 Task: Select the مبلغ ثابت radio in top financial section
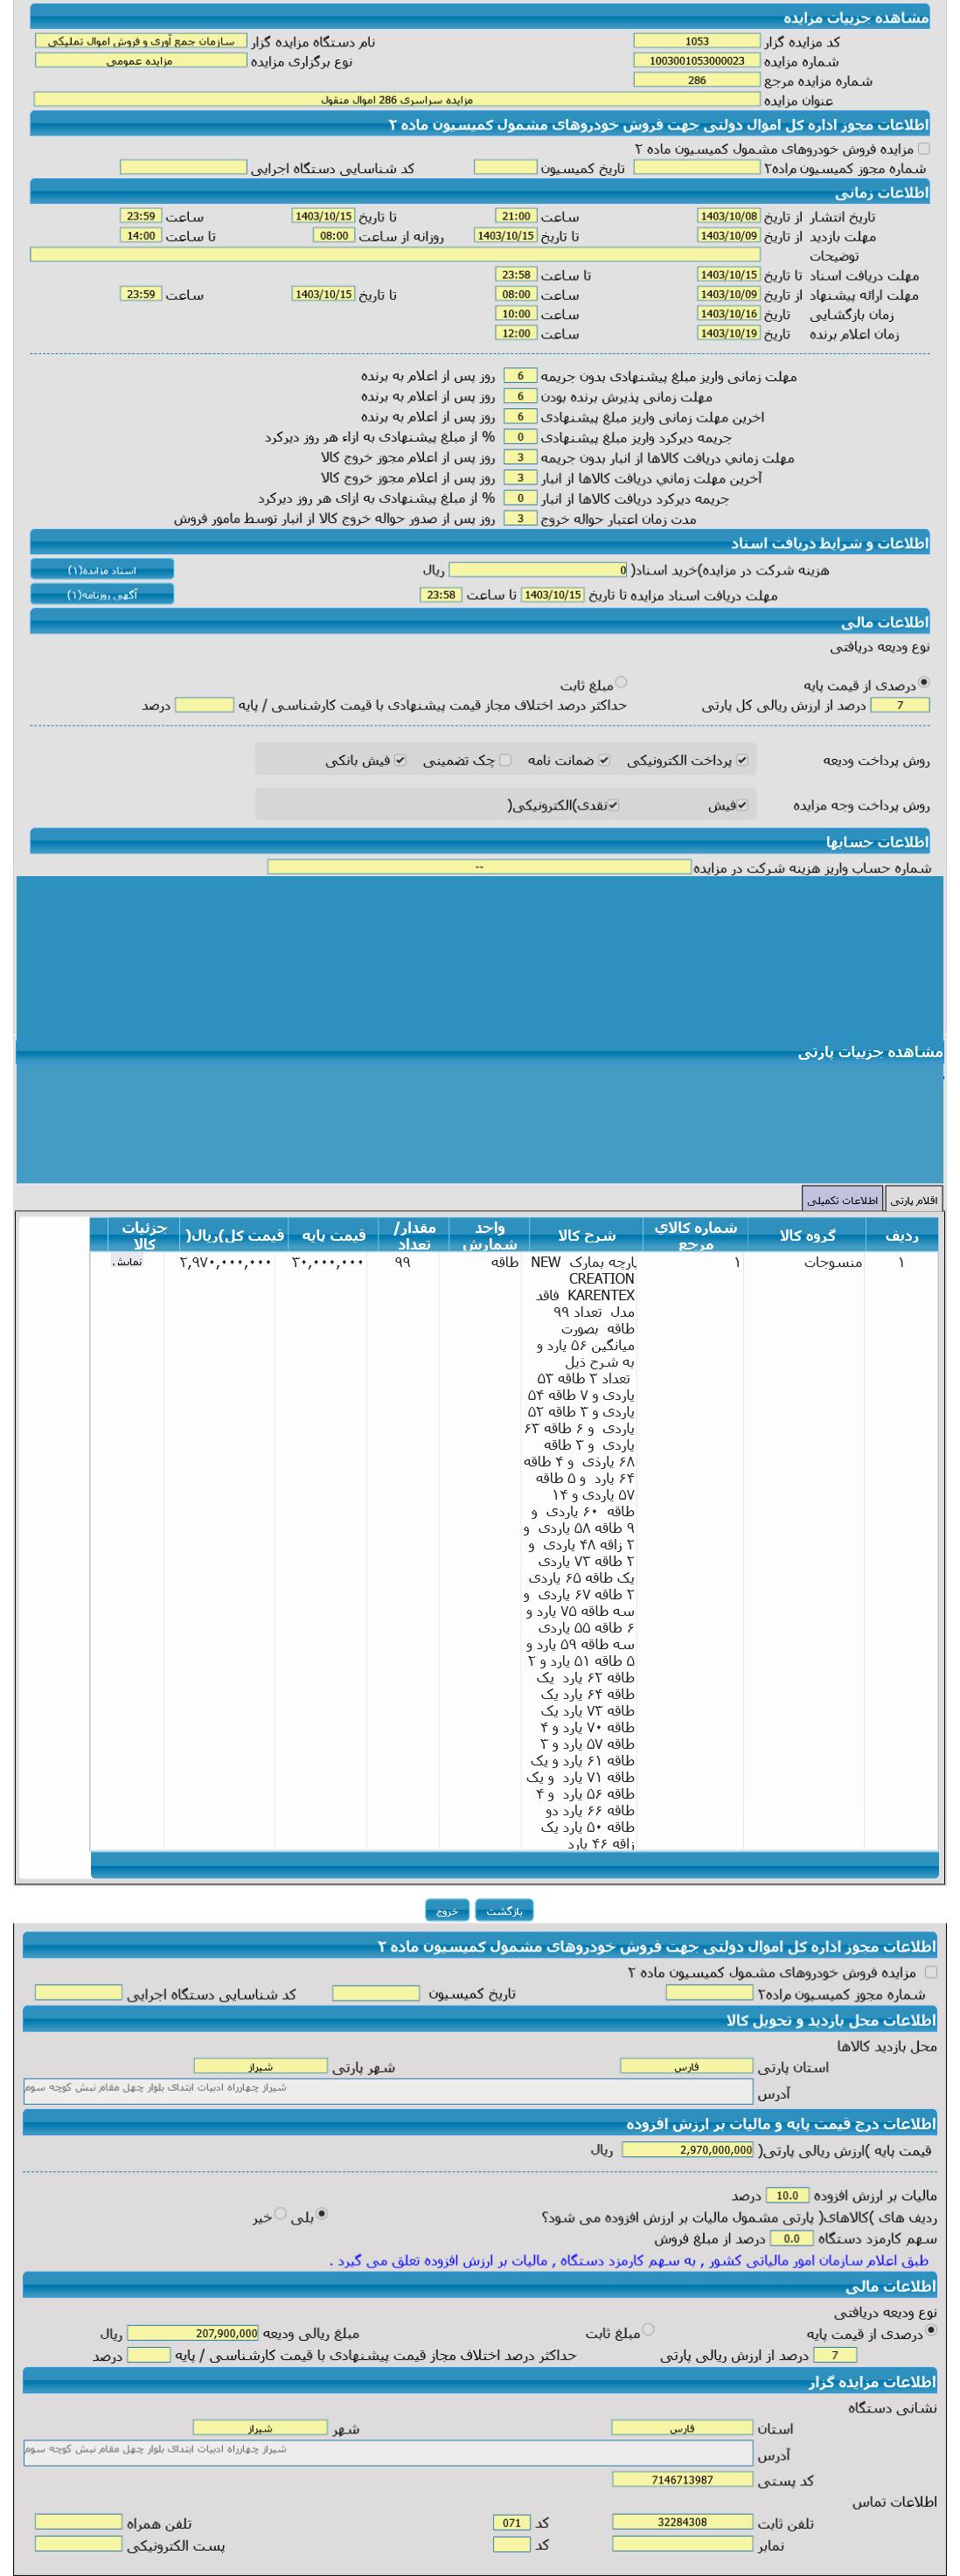(621, 683)
